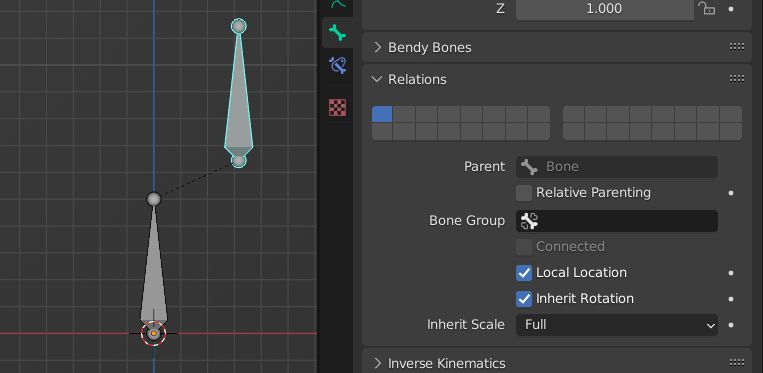Image resolution: width=763 pixels, height=373 pixels.
Task: Select the parent bone tip joint
Action: tap(154, 199)
